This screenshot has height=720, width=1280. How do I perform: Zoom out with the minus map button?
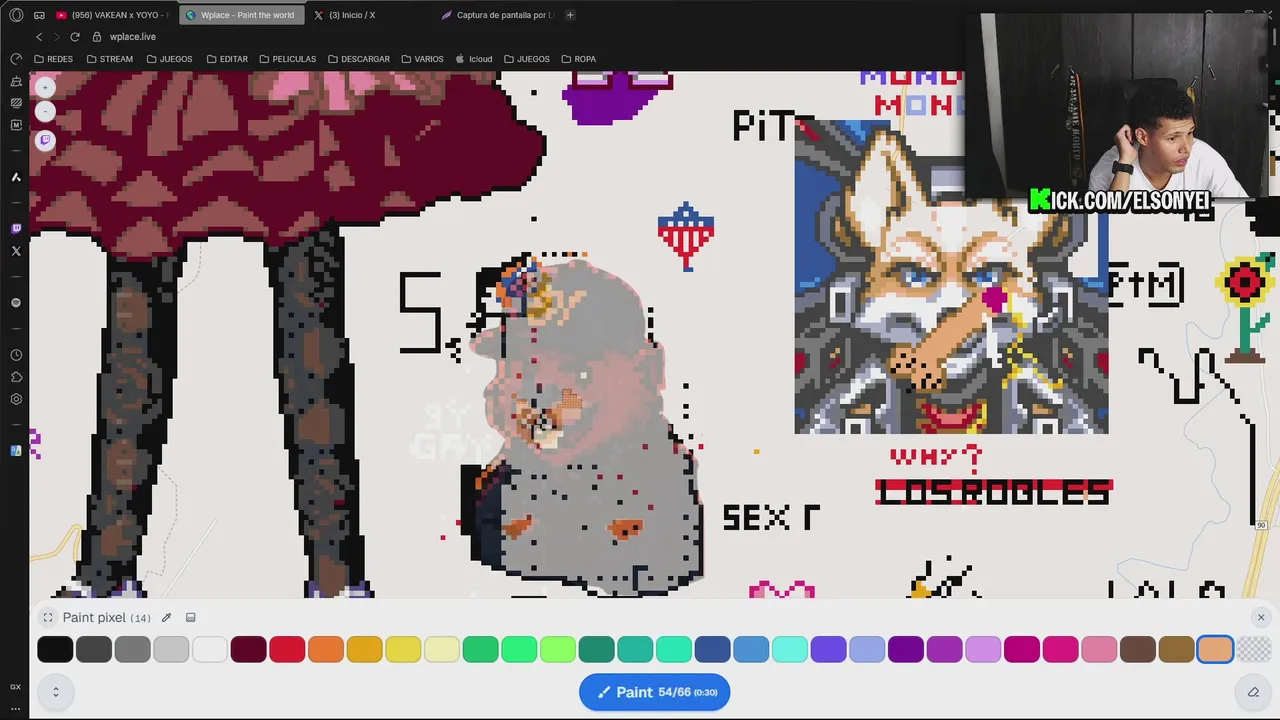coord(45,112)
